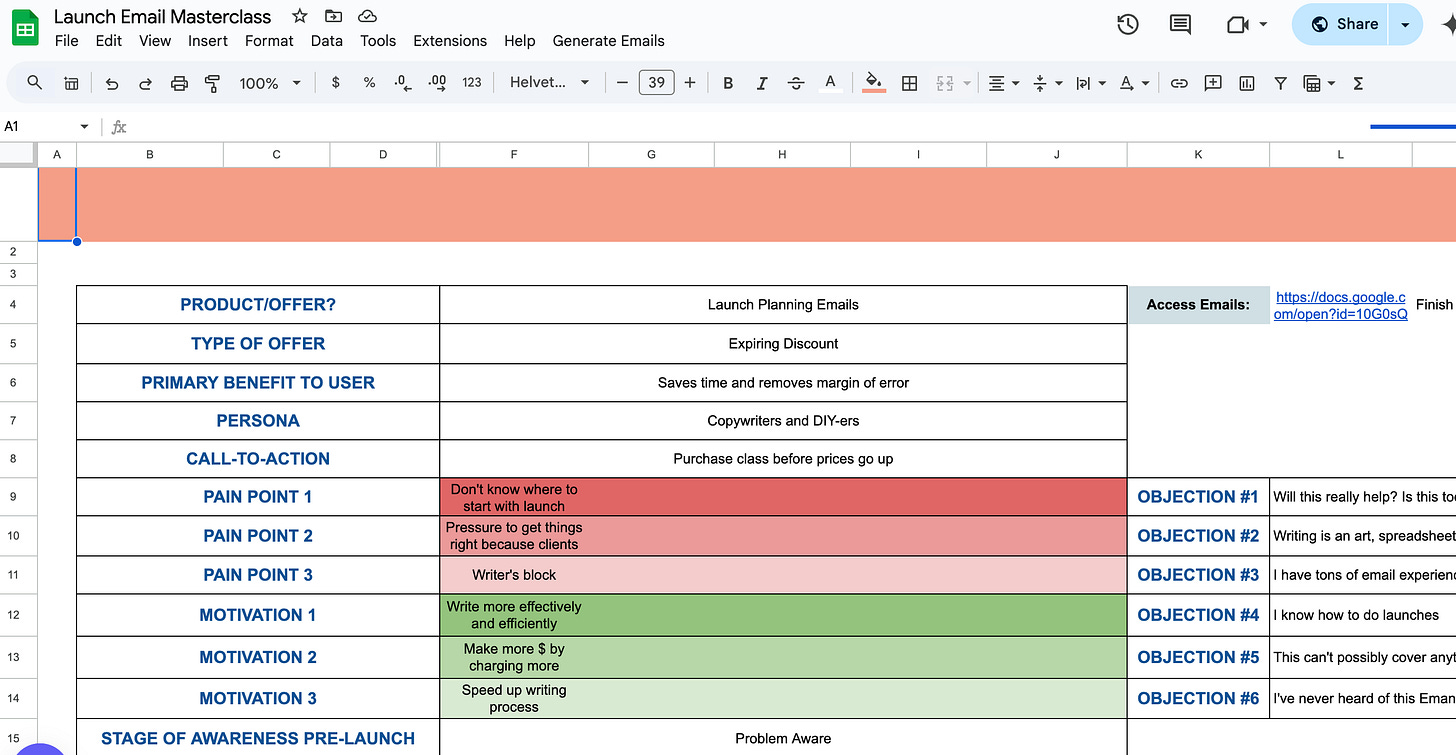Search the menus with the magnifier icon
Viewport: 1456px width, 755px height.
[x=35, y=83]
